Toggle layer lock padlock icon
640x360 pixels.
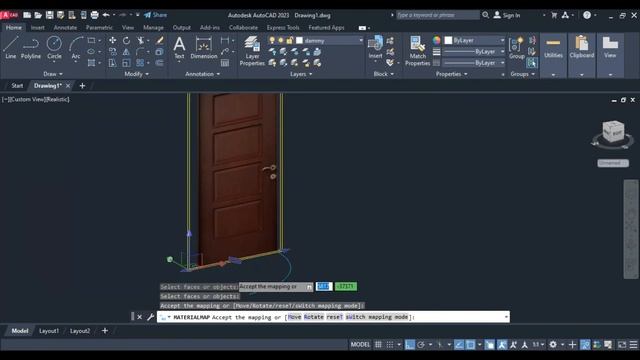(x=289, y=40)
